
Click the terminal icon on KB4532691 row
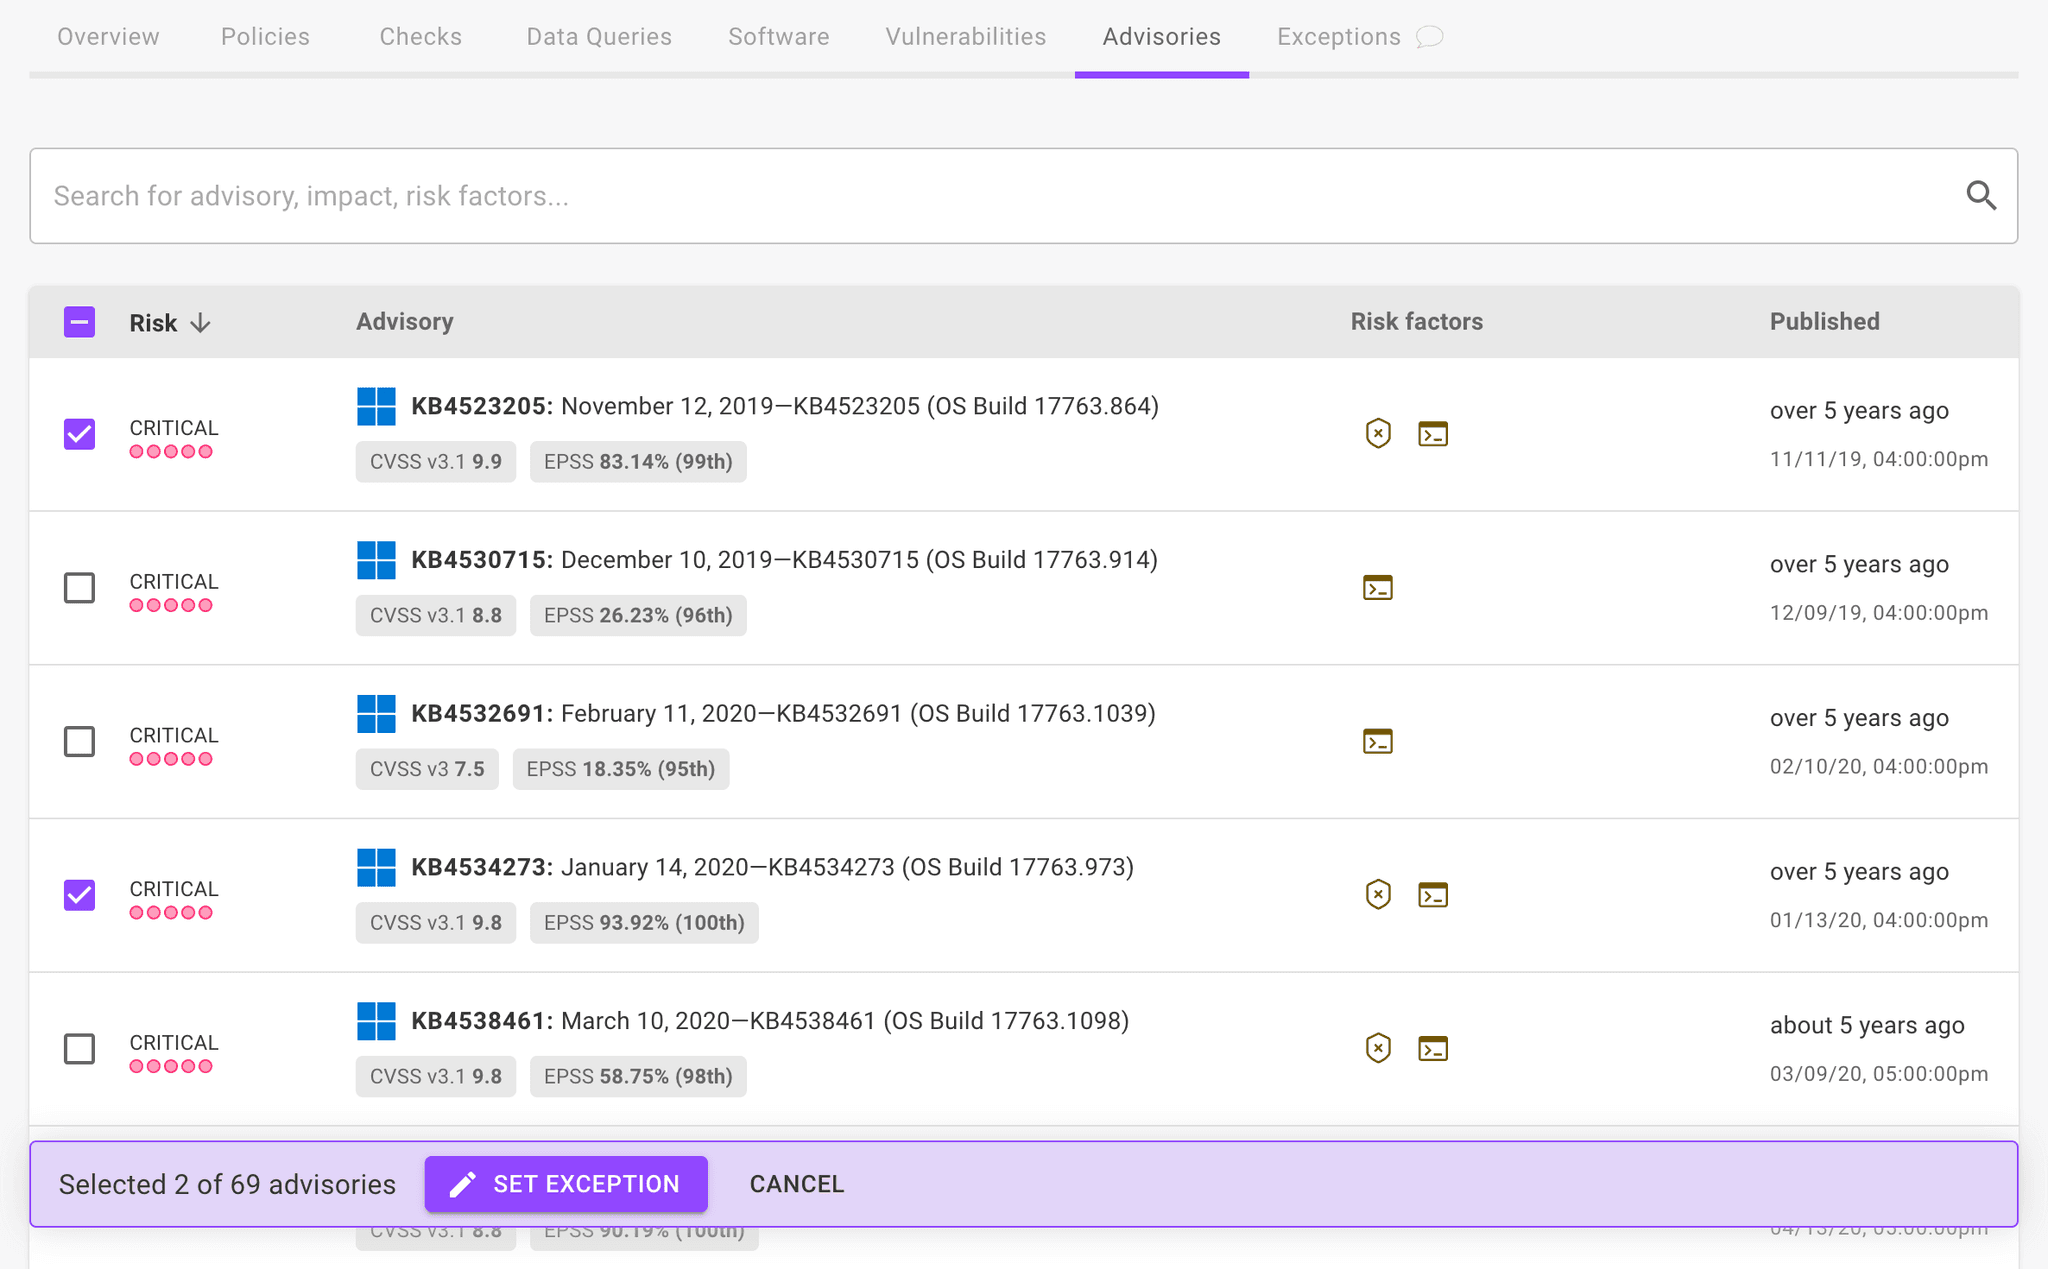[1377, 741]
